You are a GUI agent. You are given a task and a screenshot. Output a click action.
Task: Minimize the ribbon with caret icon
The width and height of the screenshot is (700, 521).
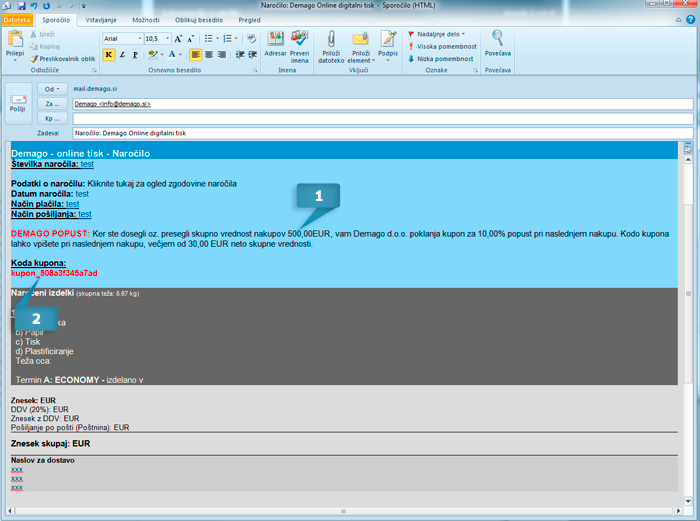(x=679, y=20)
